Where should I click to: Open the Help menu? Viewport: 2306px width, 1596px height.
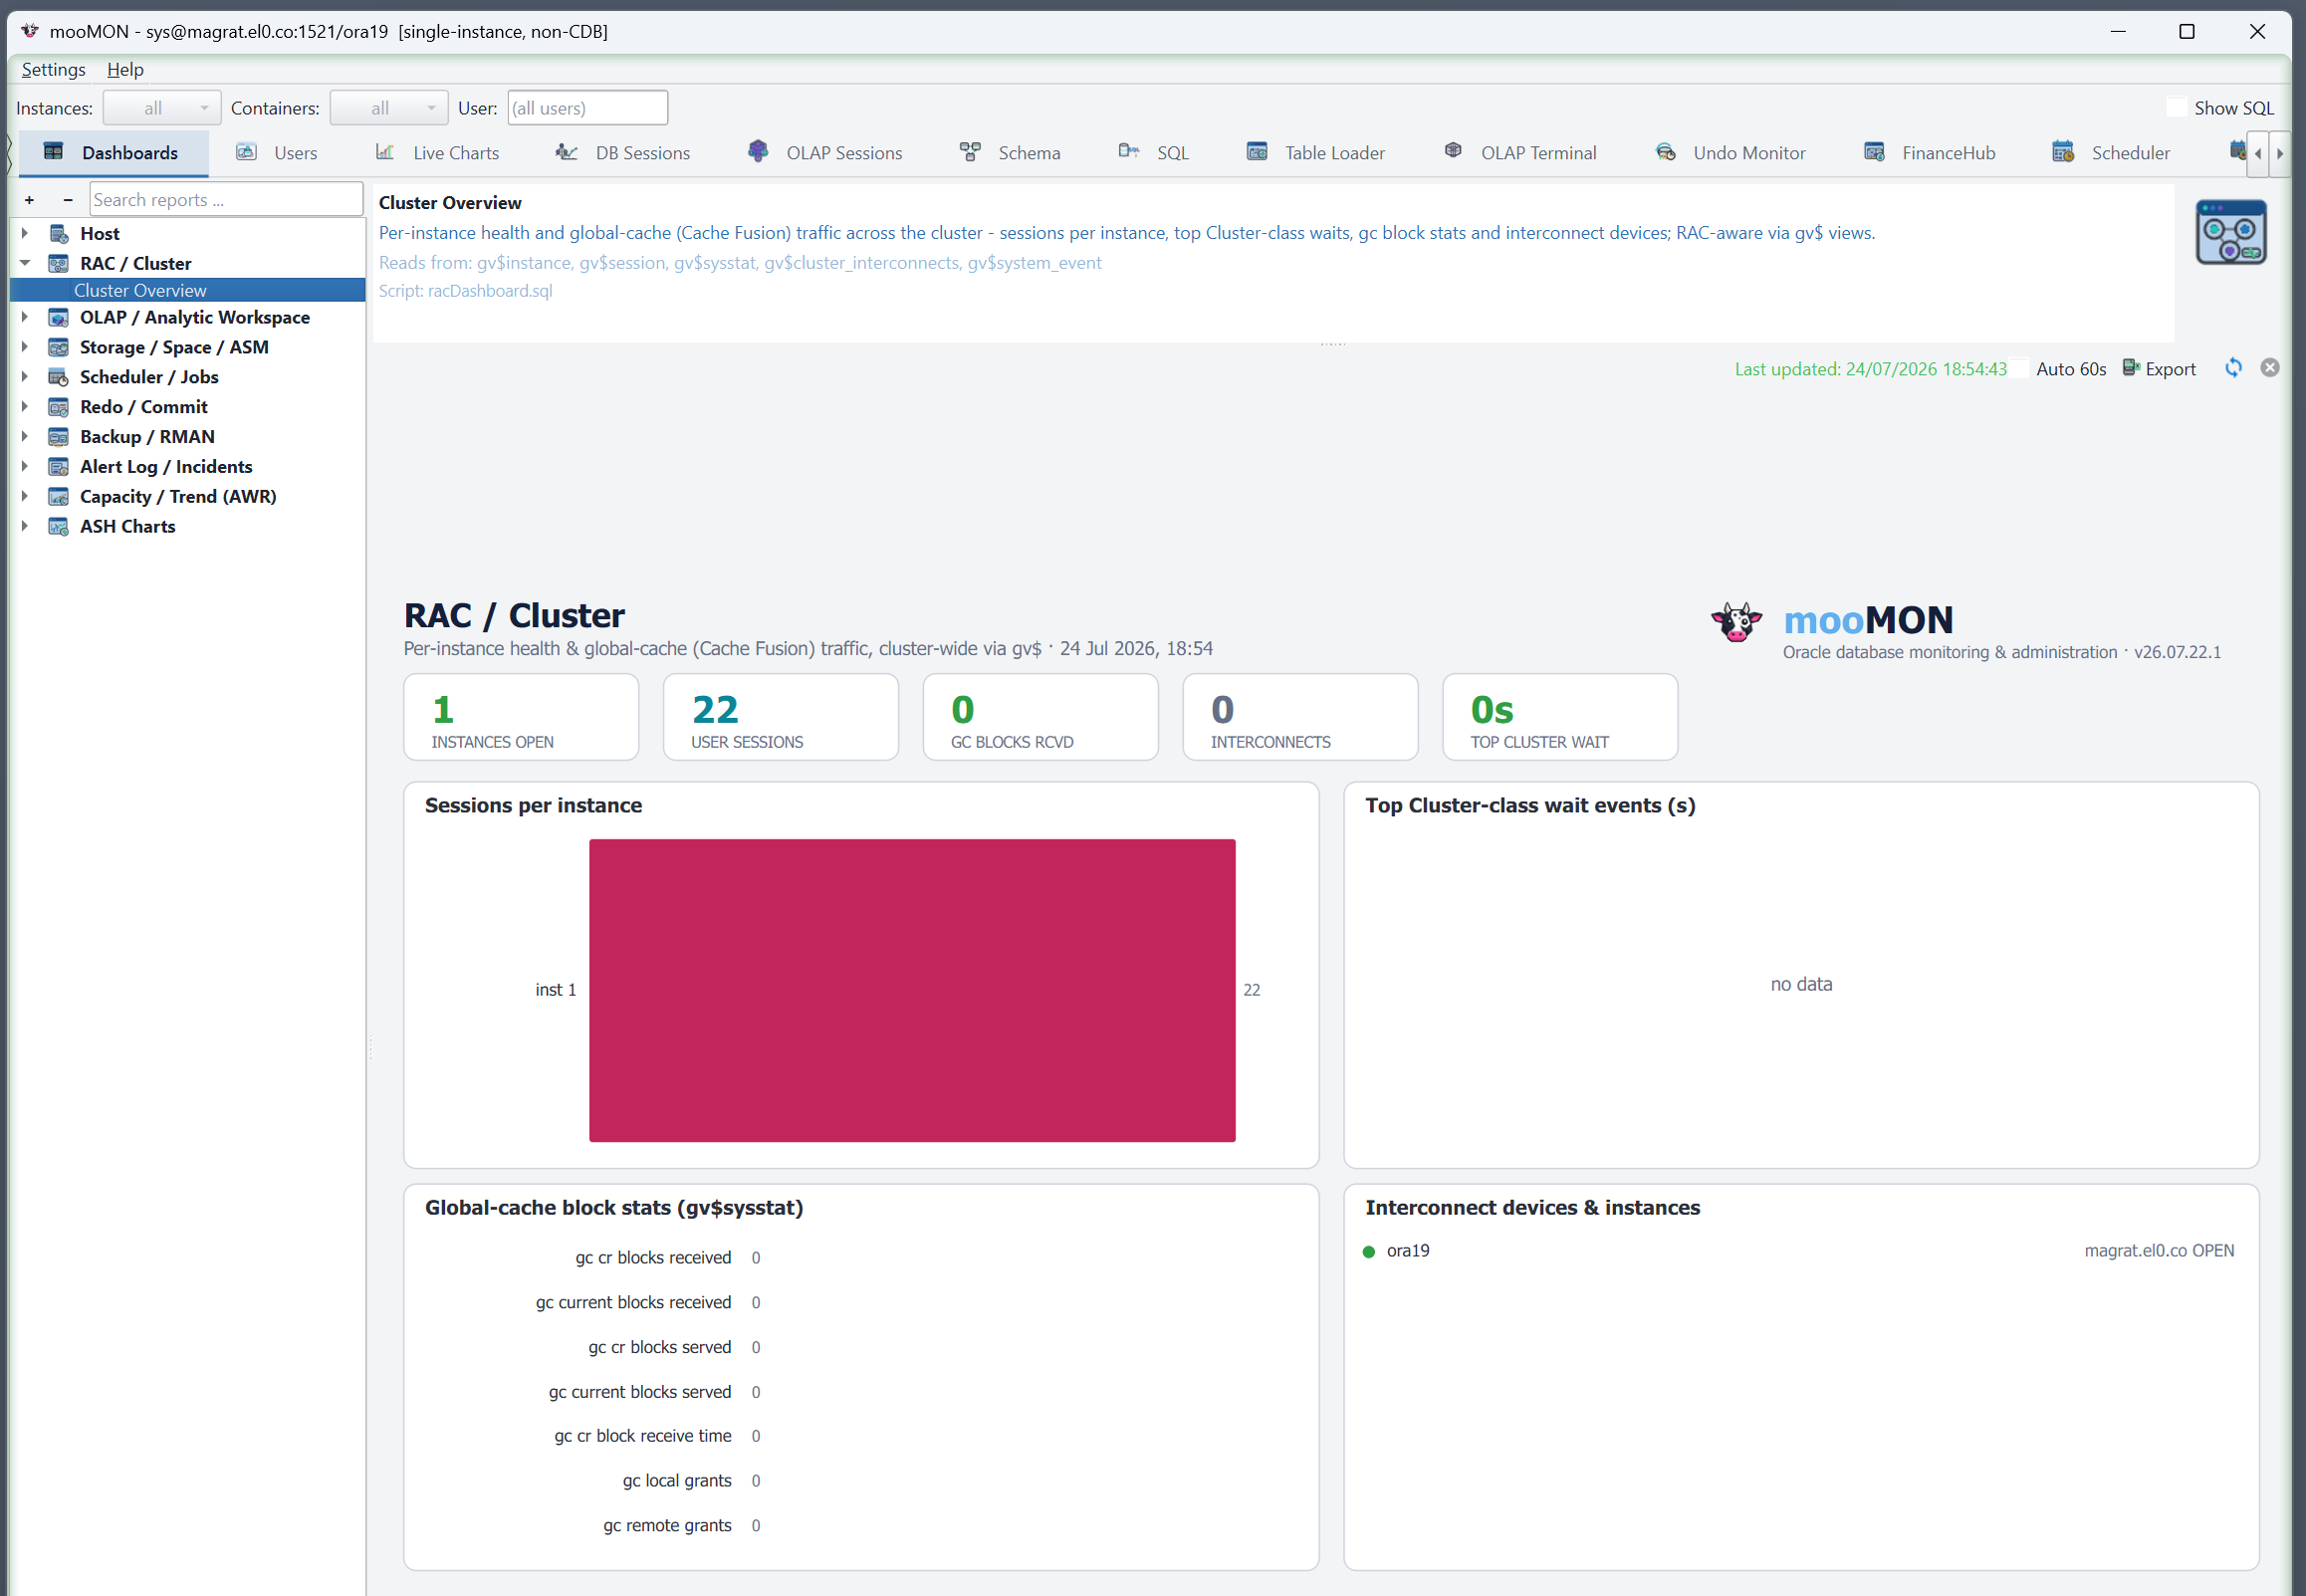coord(125,70)
